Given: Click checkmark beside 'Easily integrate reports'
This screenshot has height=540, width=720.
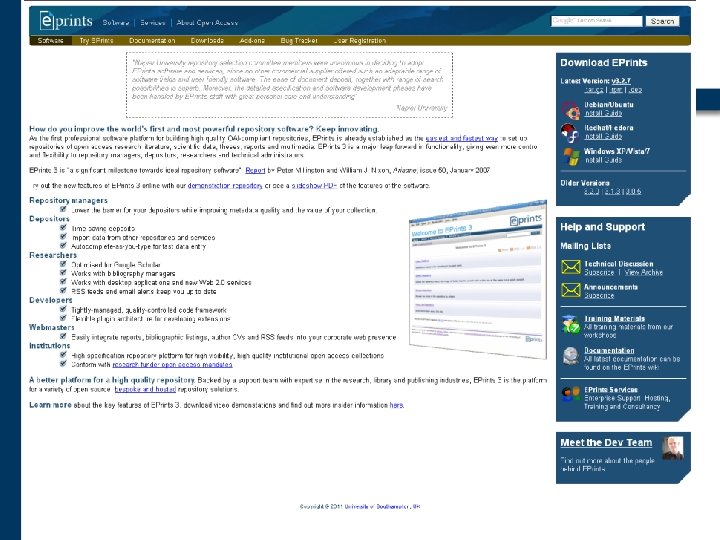Looking at the screenshot, I should [x=63, y=337].
